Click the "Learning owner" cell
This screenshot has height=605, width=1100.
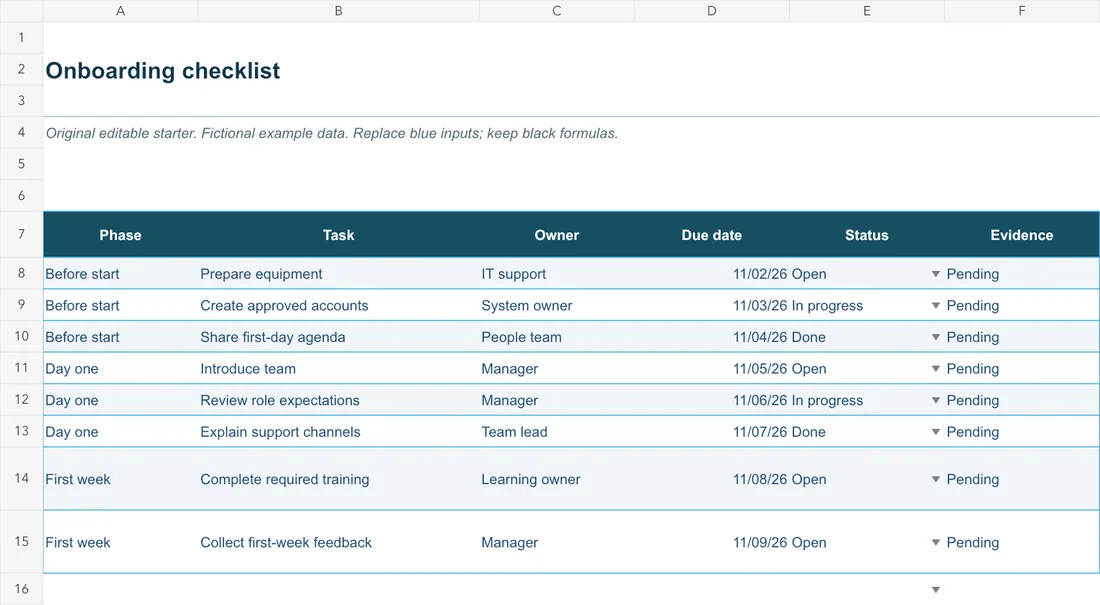tap(556, 479)
